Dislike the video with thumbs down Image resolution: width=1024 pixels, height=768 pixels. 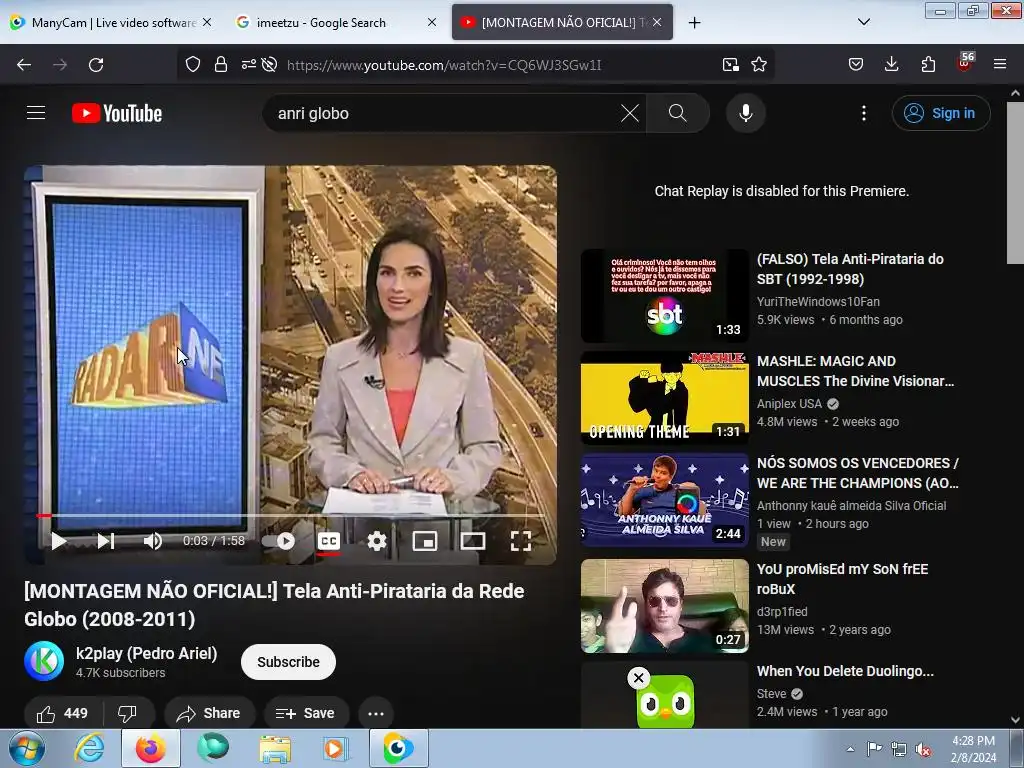[127, 713]
